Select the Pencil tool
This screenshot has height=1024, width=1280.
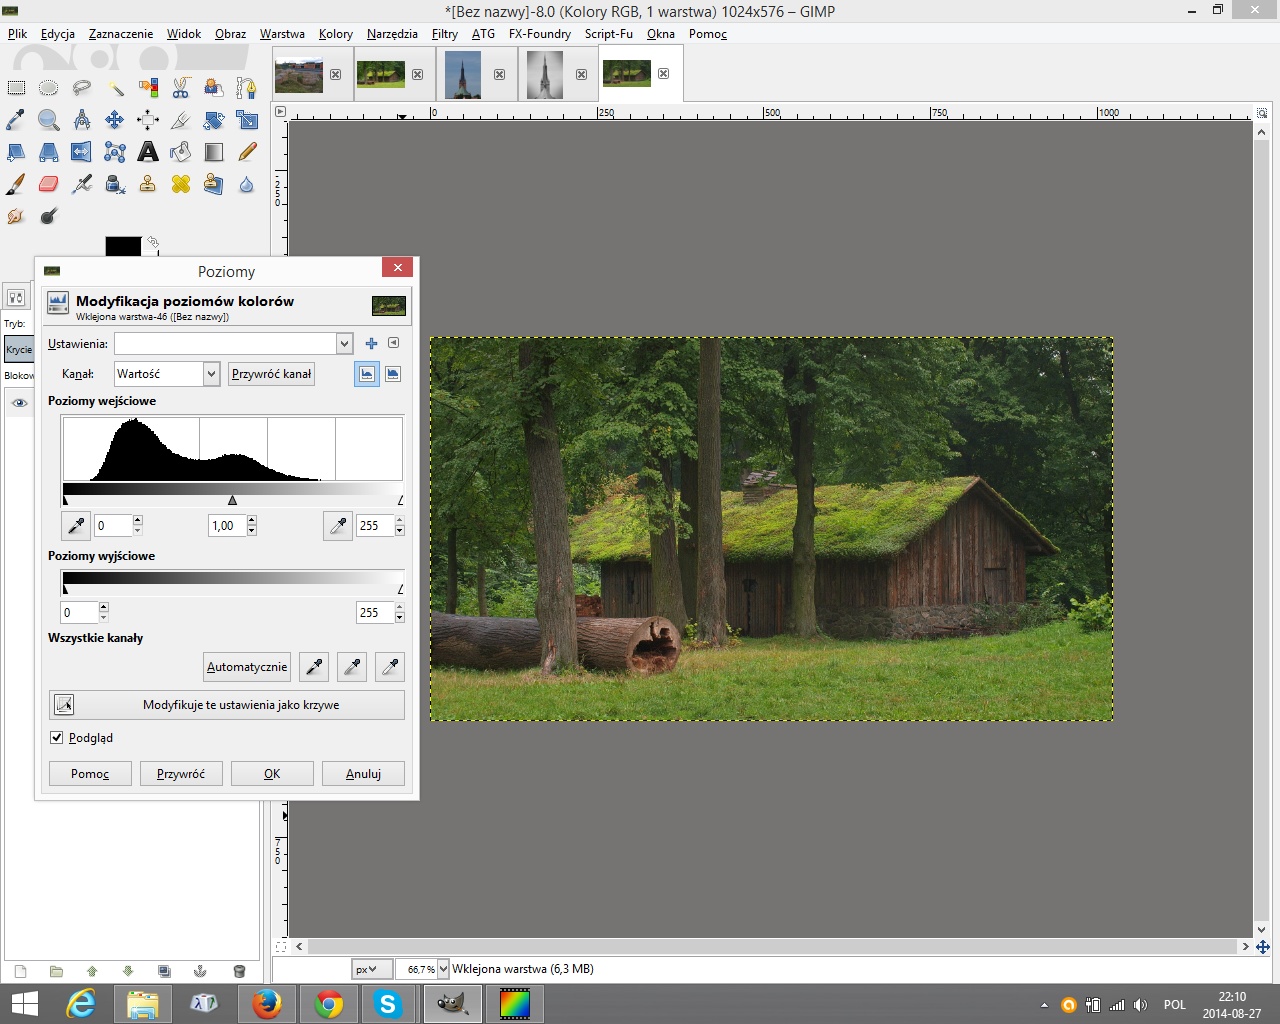pos(247,152)
